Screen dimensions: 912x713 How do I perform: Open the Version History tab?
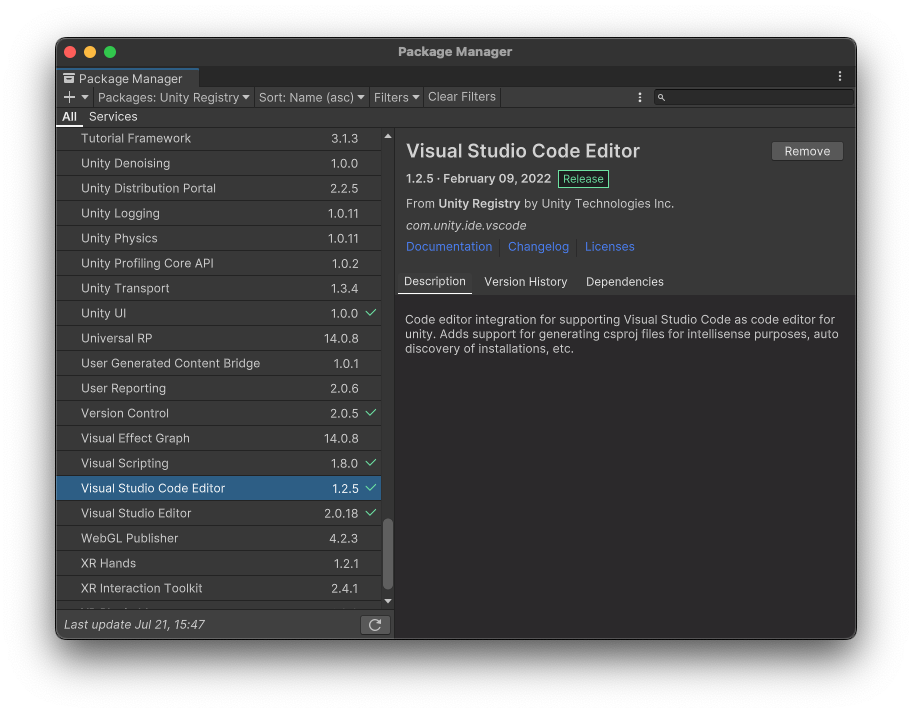coord(525,281)
